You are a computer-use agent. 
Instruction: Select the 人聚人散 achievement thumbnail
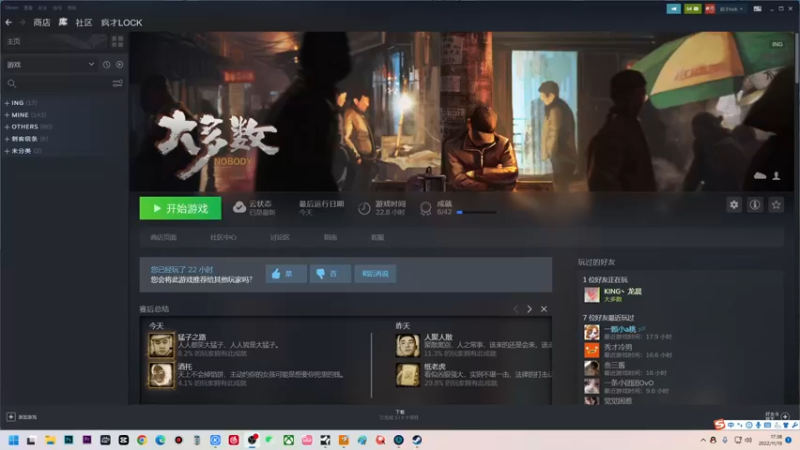(408, 345)
